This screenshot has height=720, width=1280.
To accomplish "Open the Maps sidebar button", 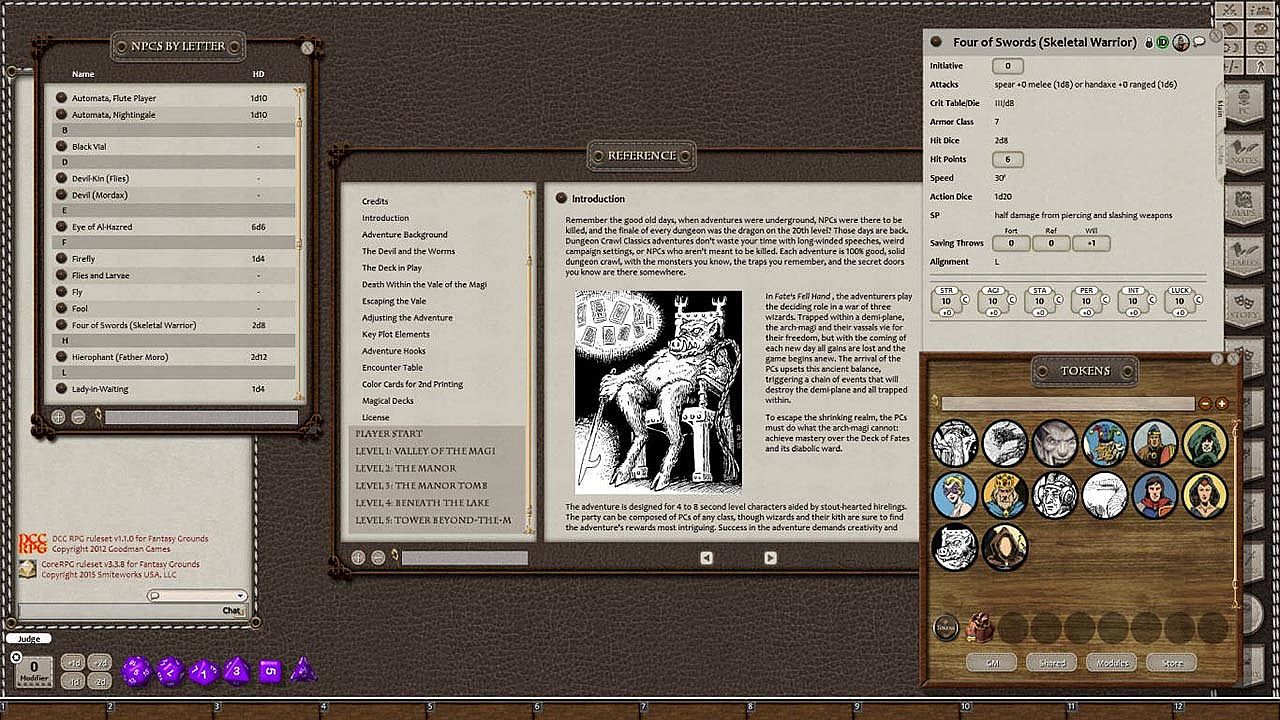I will click(x=1246, y=202).
